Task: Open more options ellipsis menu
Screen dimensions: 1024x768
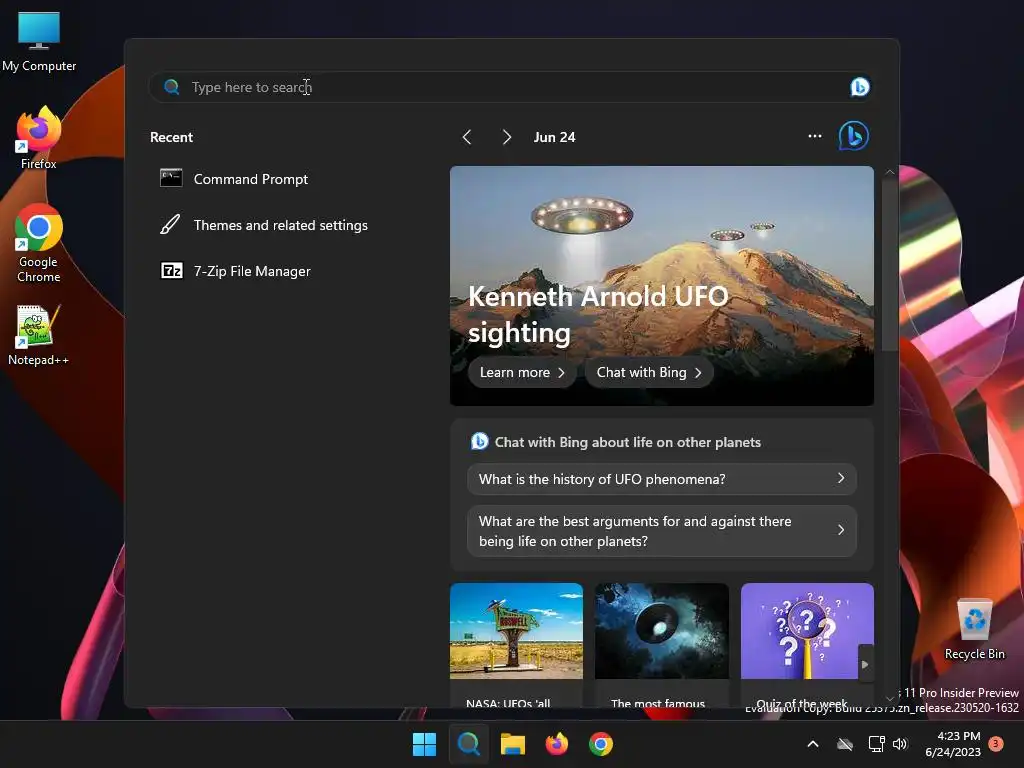Action: click(814, 136)
